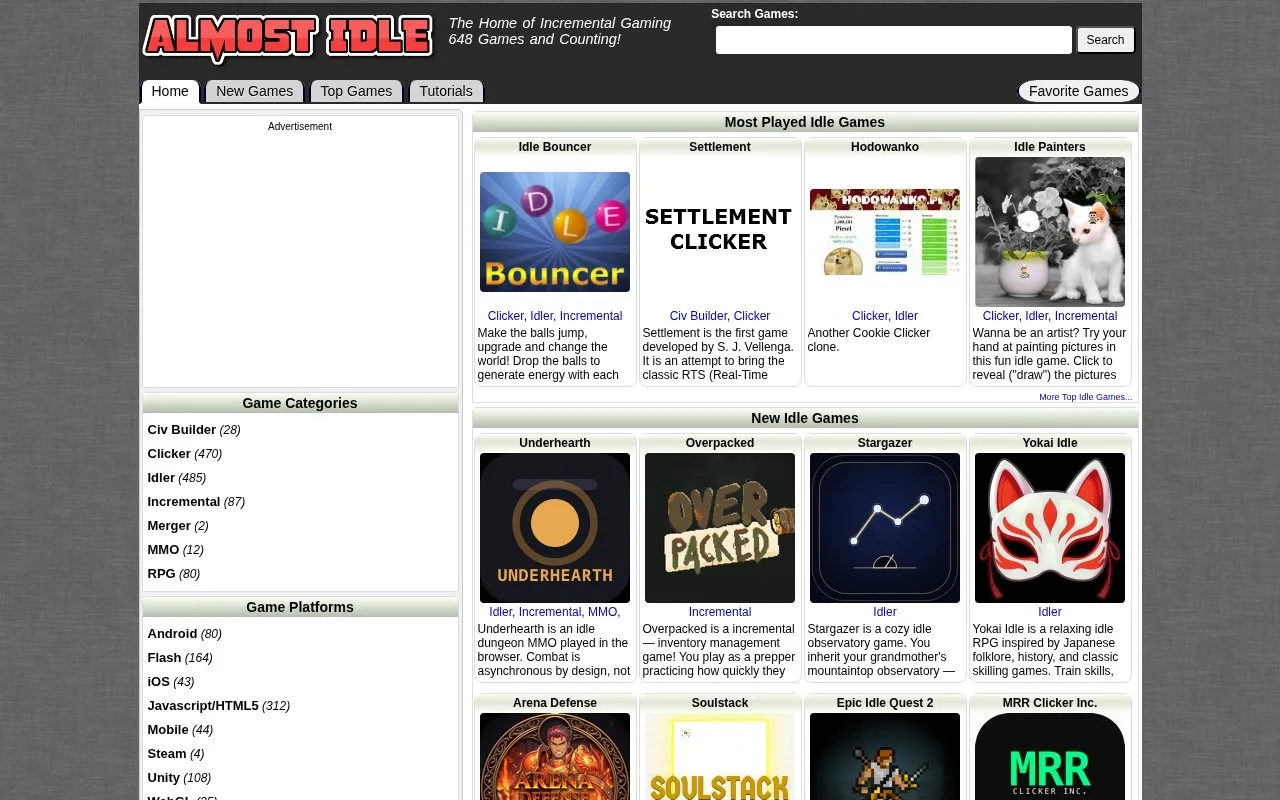Click the Incremental tag under Idle Bouncer
This screenshot has height=800, width=1280.
[591, 316]
